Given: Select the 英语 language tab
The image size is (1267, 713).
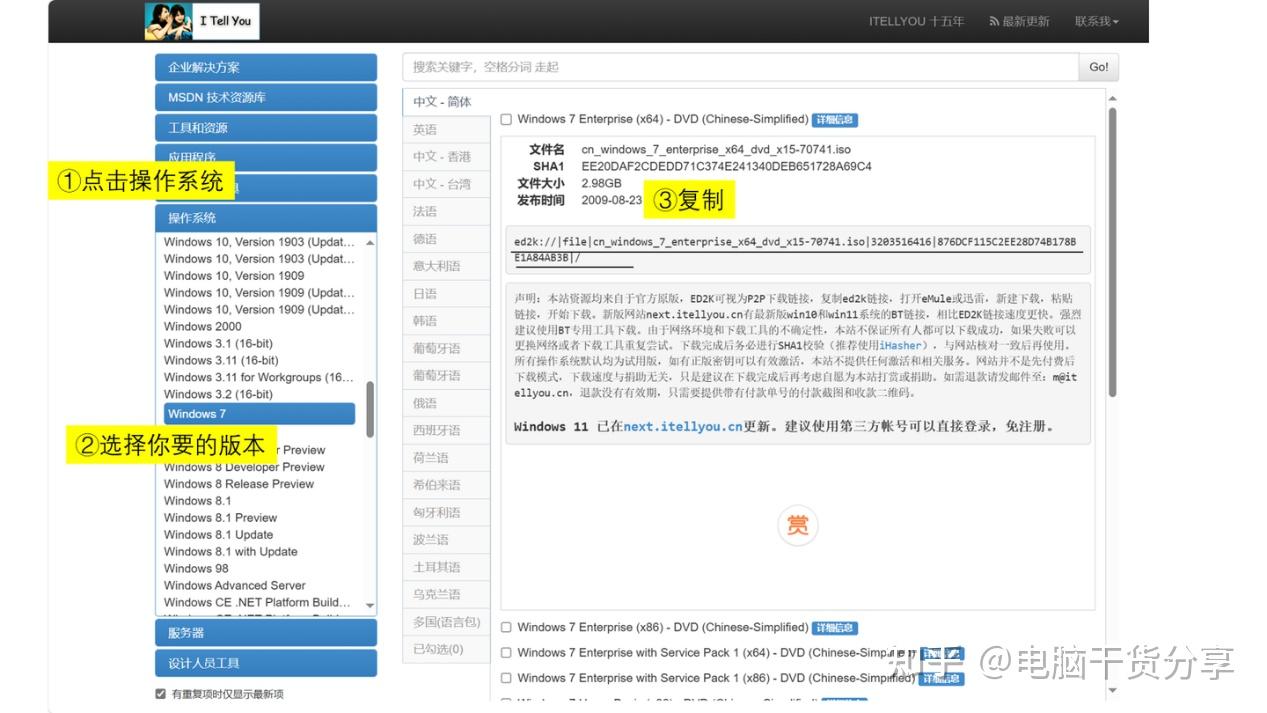Looking at the screenshot, I should [x=446, y=130].
